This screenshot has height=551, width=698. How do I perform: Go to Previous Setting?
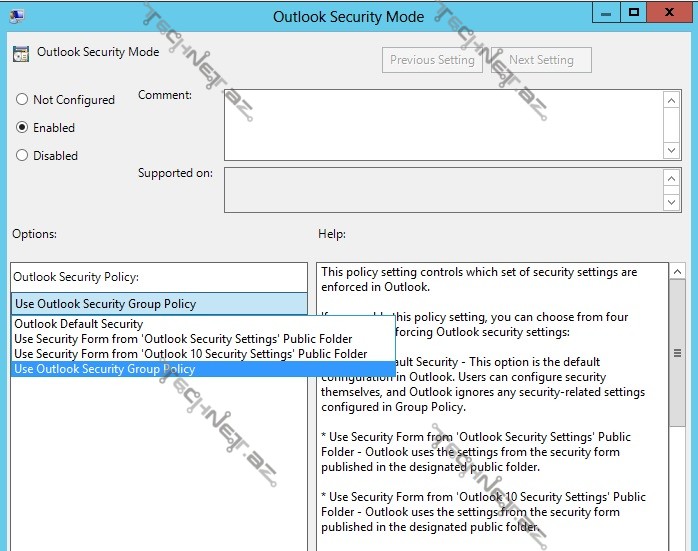432,60
